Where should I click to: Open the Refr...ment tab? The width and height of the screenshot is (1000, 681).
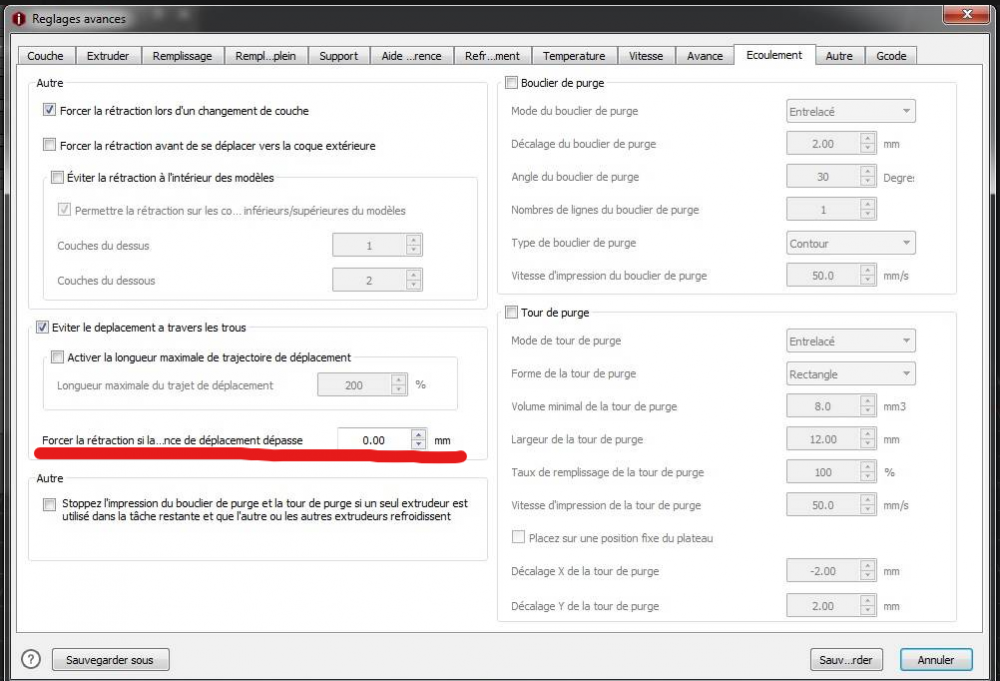492,55
